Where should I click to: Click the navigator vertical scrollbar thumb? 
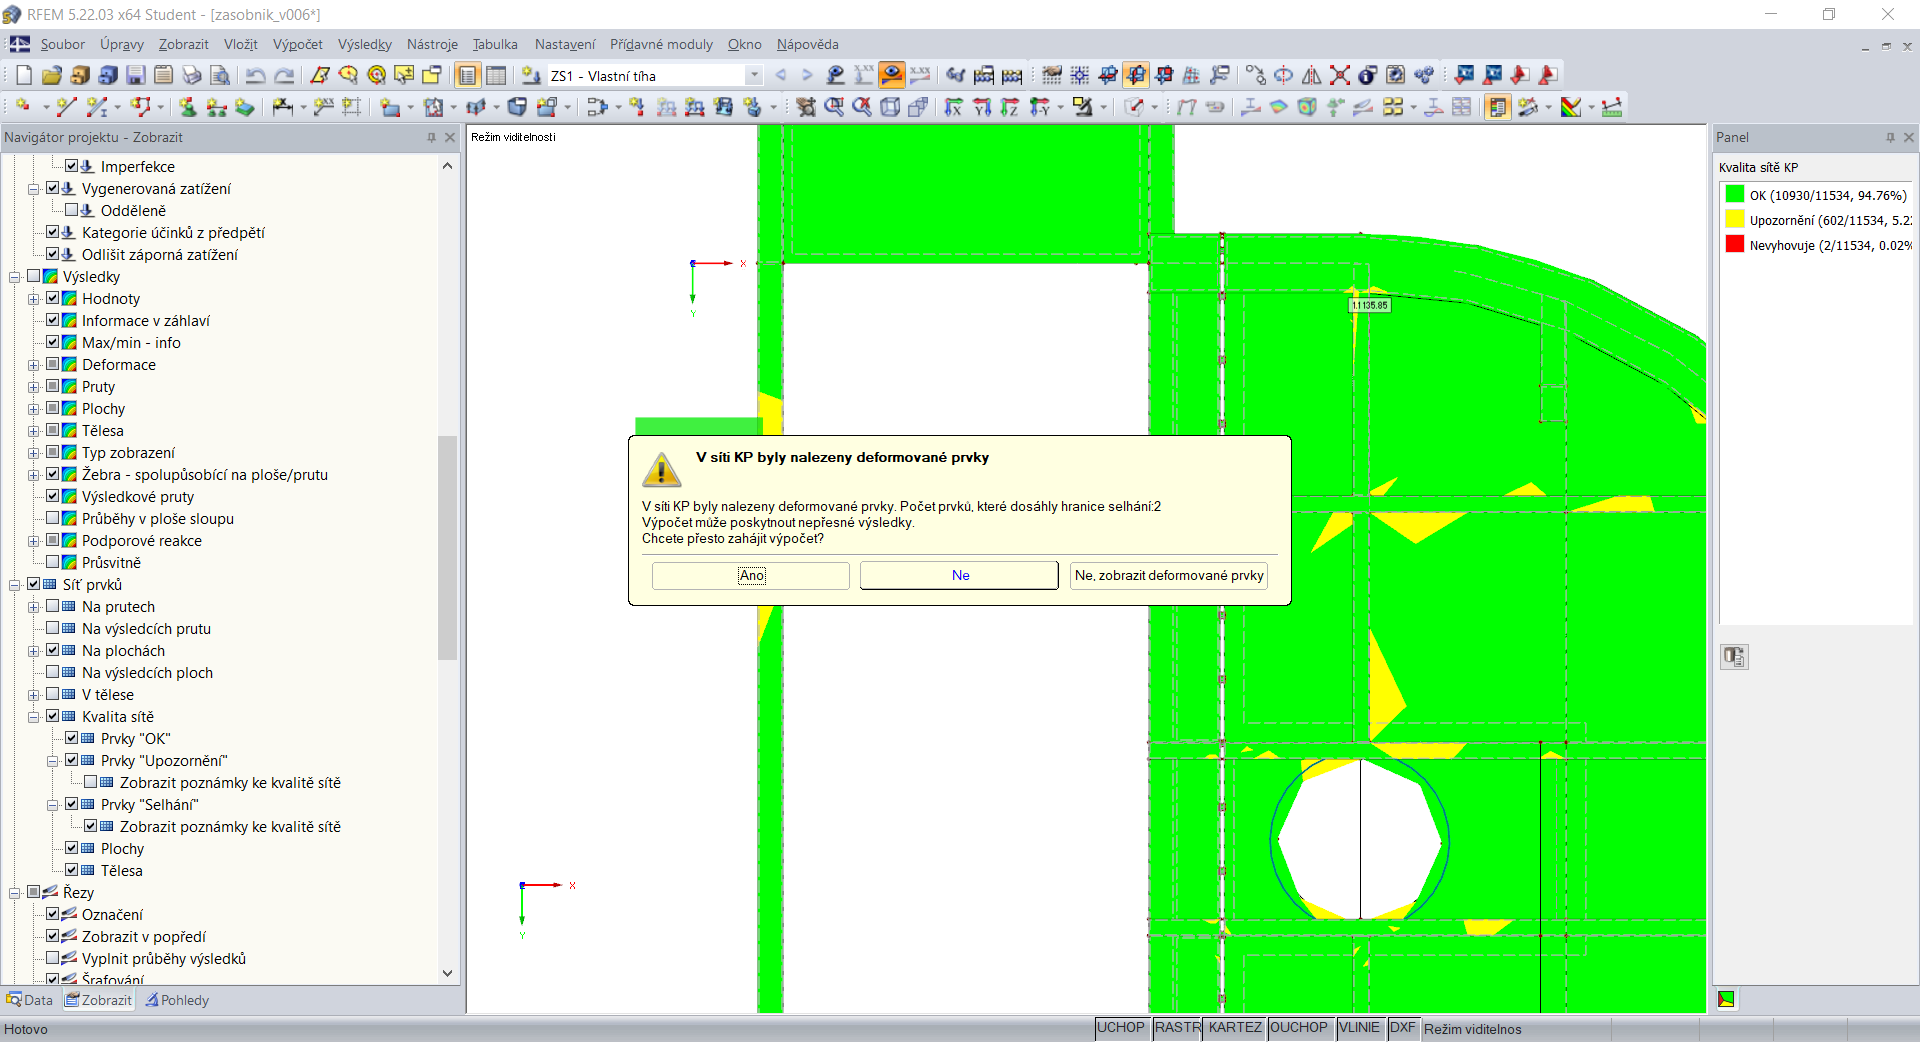click(x=447, y=548)
